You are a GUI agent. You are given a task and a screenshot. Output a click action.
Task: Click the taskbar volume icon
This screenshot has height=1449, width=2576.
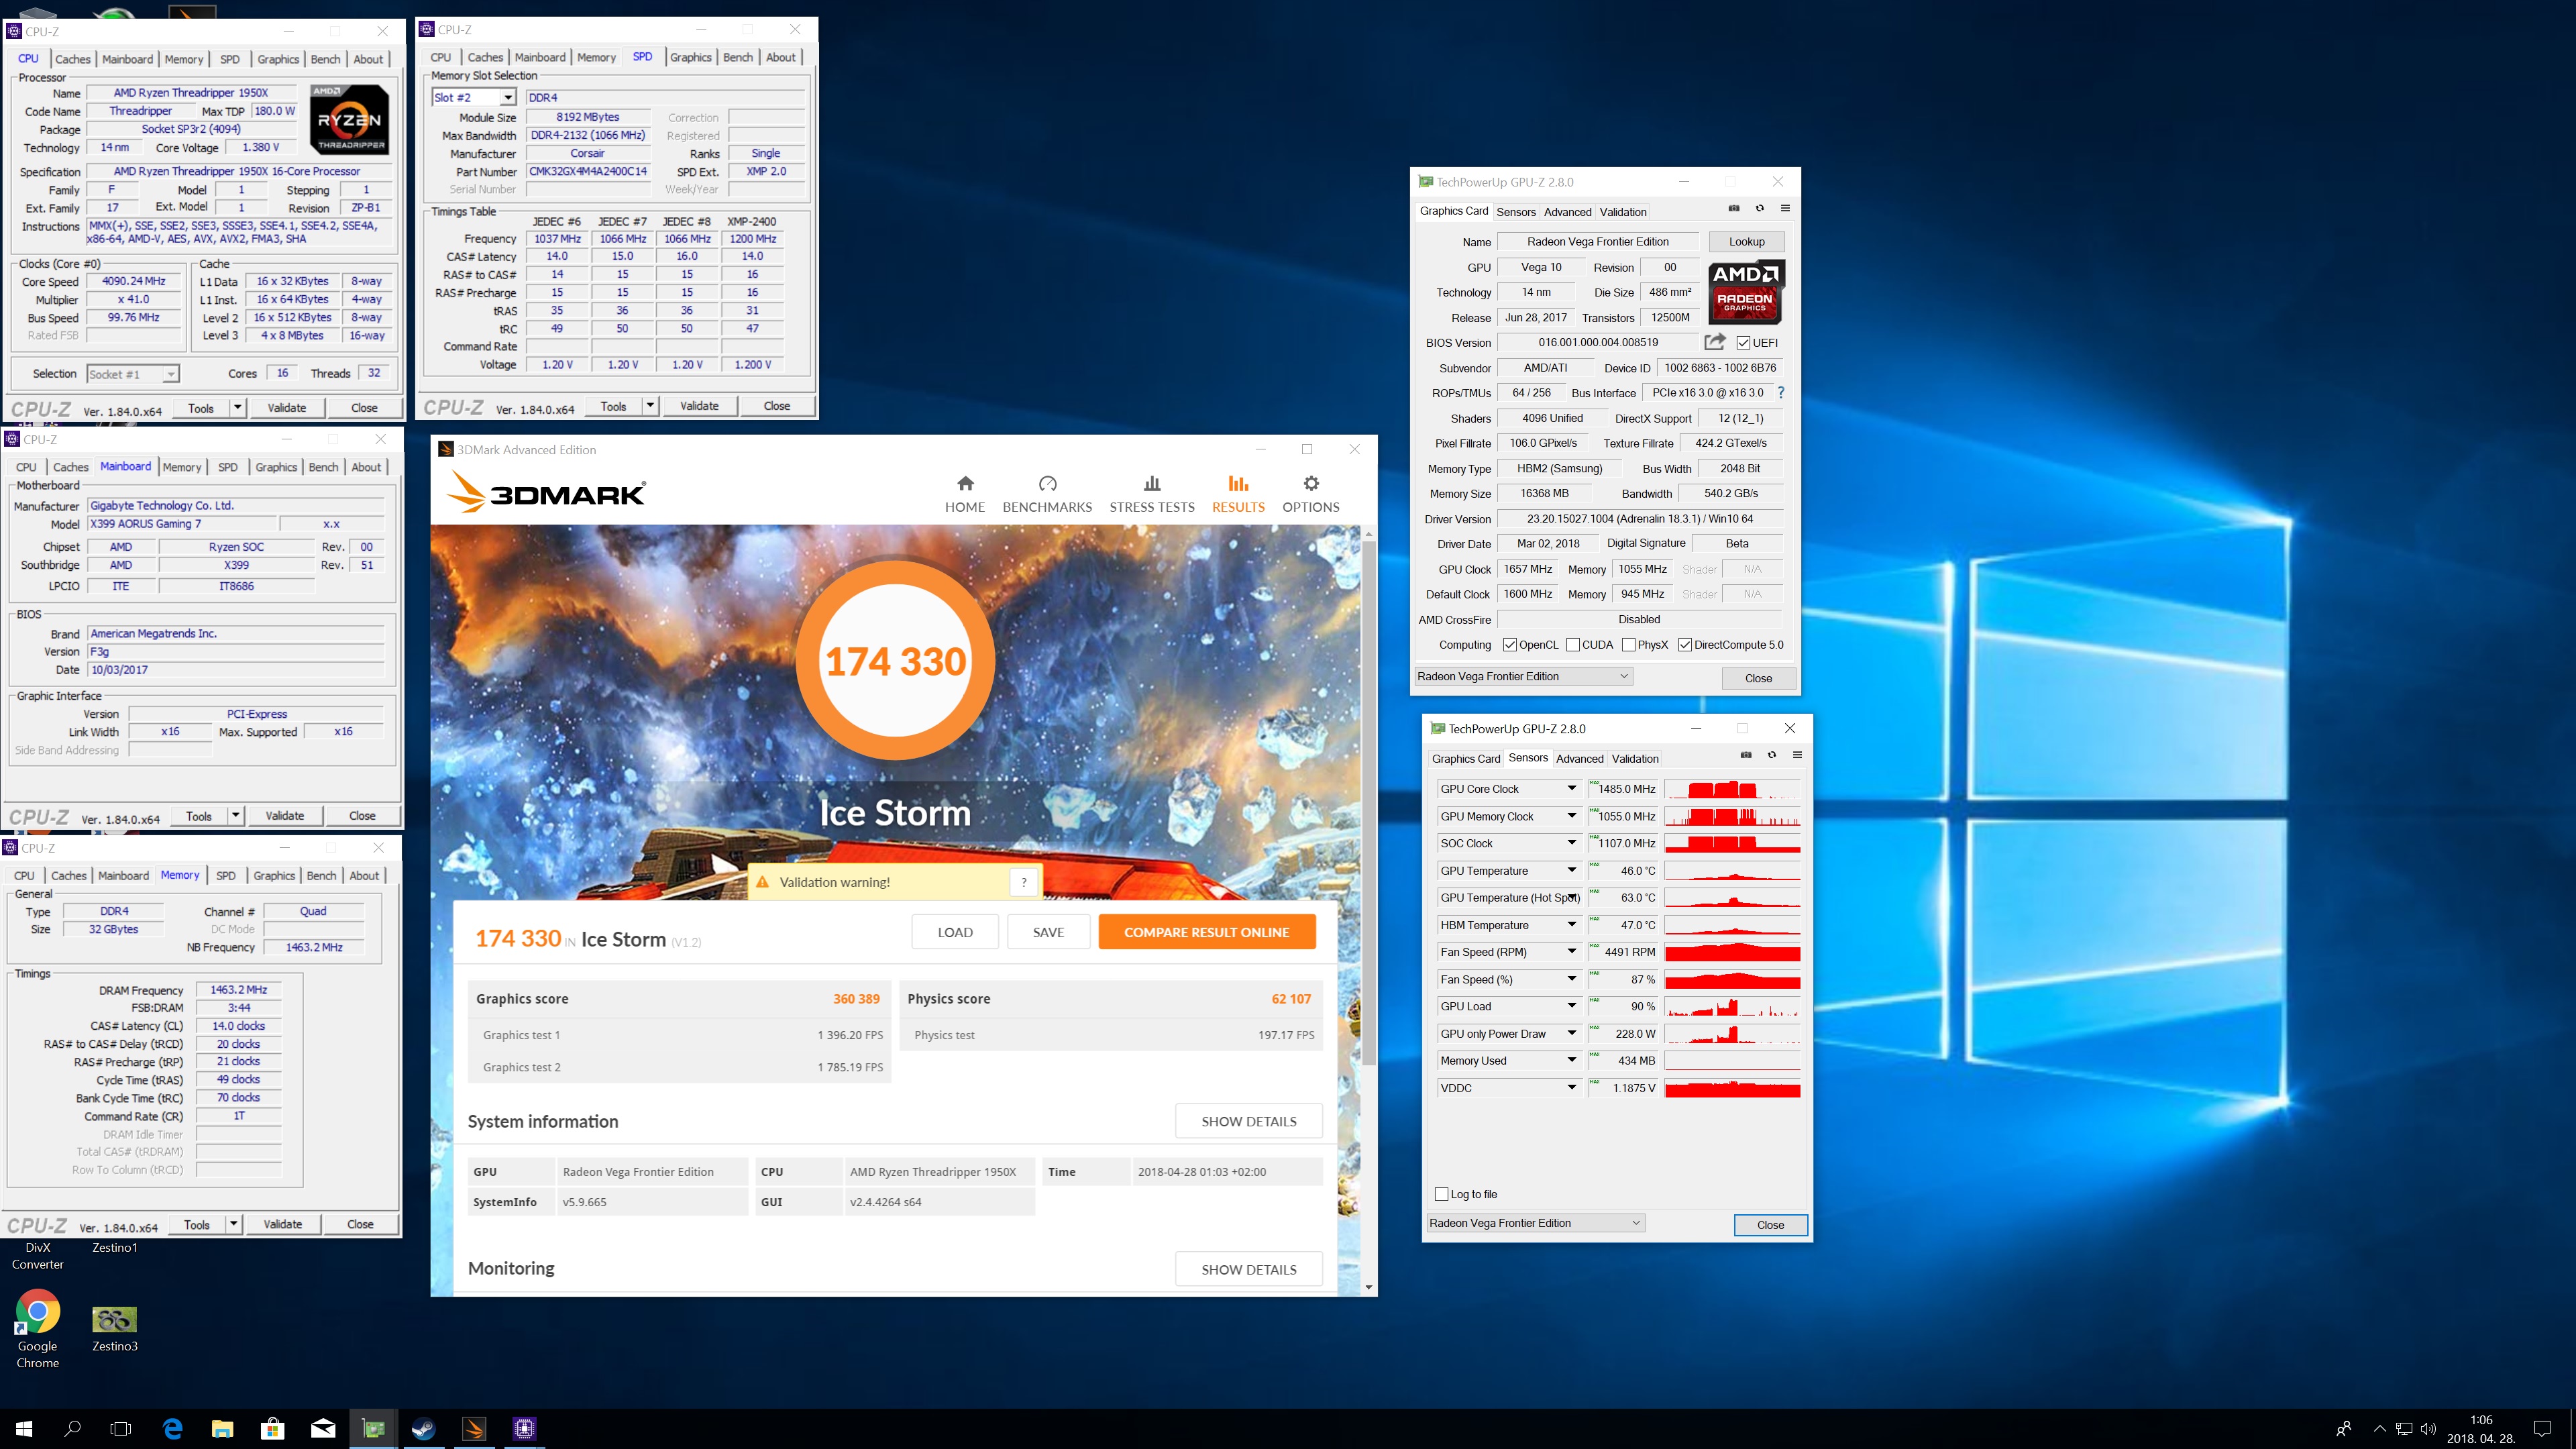tap(2428, 1429)
